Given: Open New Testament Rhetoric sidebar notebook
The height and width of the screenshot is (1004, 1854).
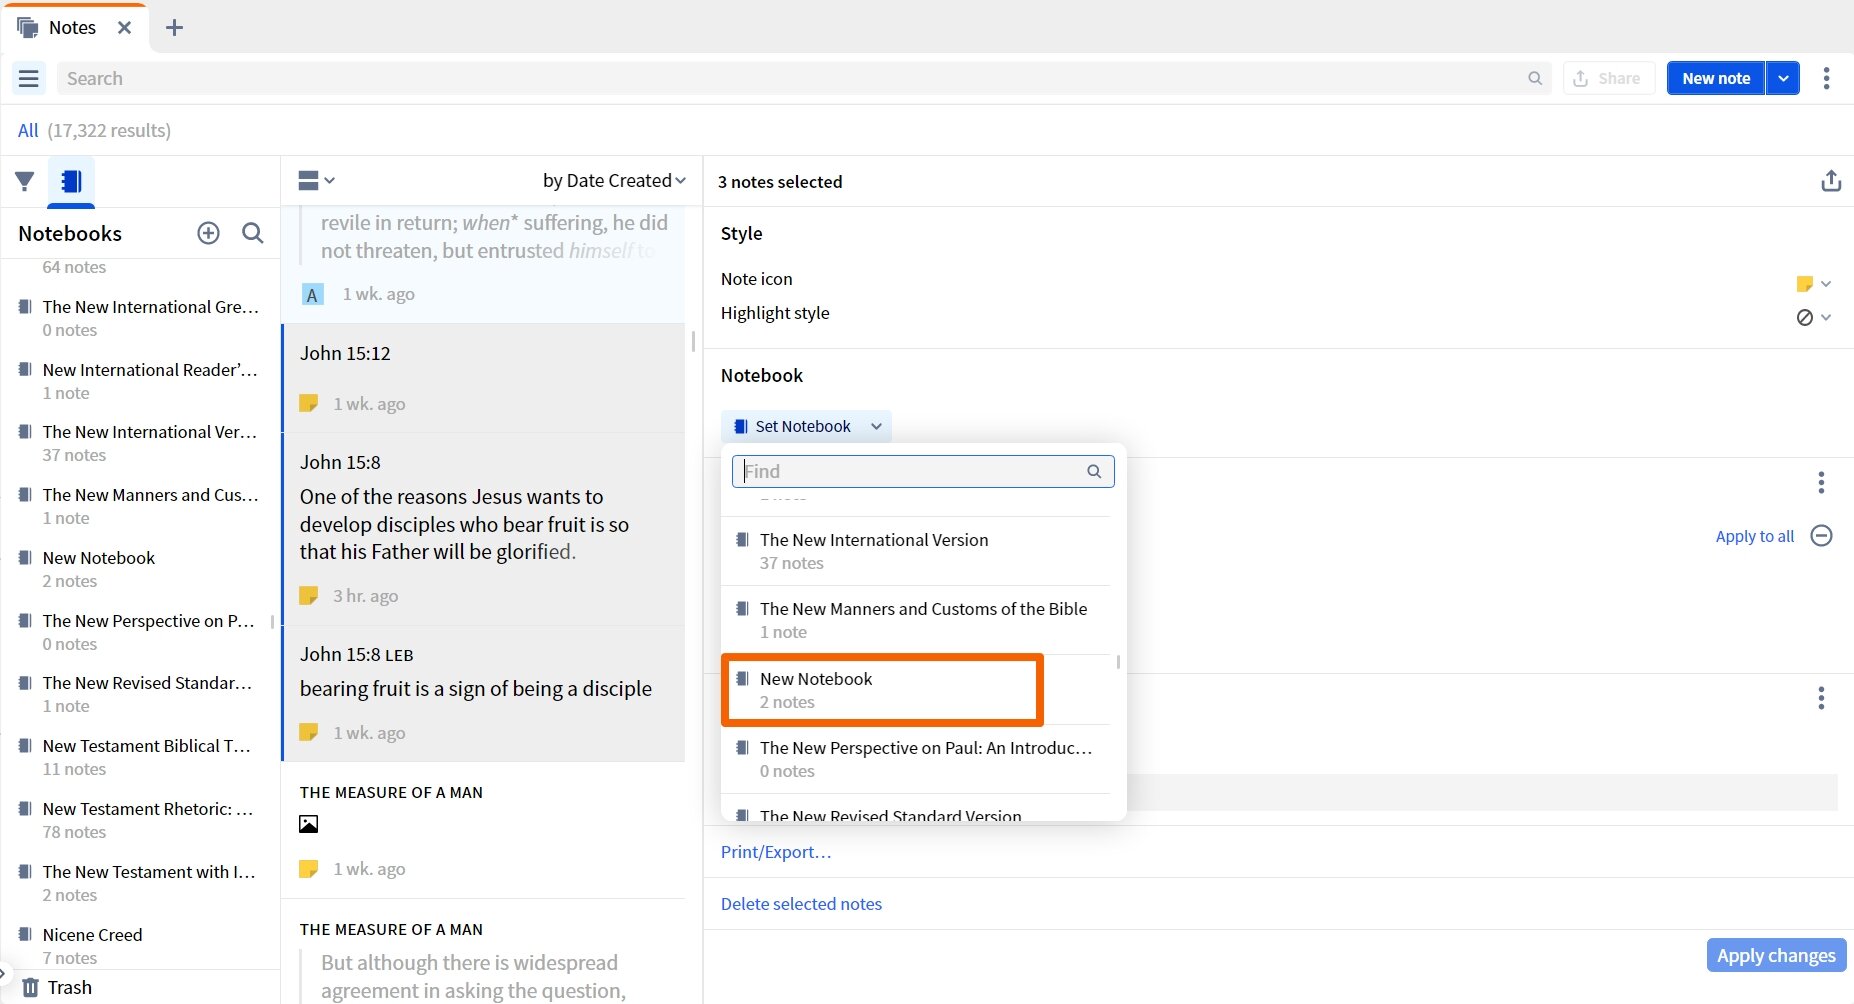Looking at the screenshot, I should coord(139,820).
